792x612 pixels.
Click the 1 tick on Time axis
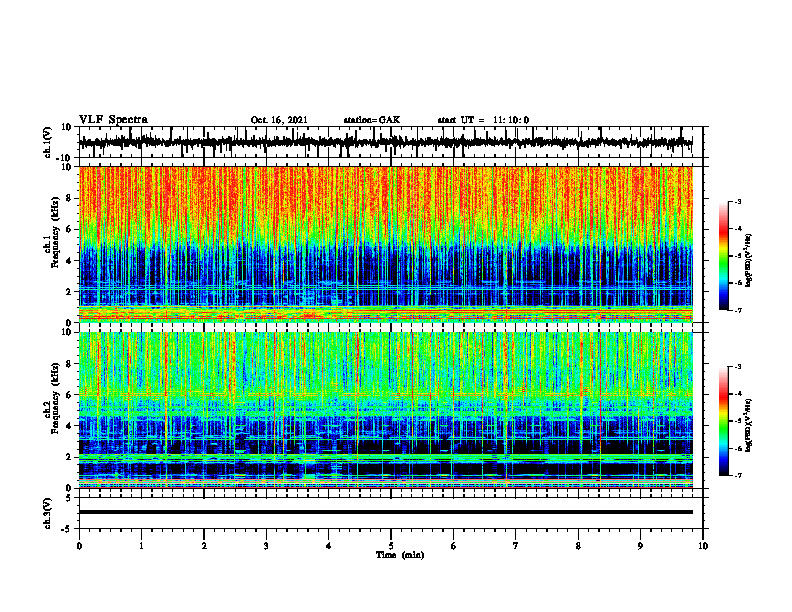pos(141,546)
